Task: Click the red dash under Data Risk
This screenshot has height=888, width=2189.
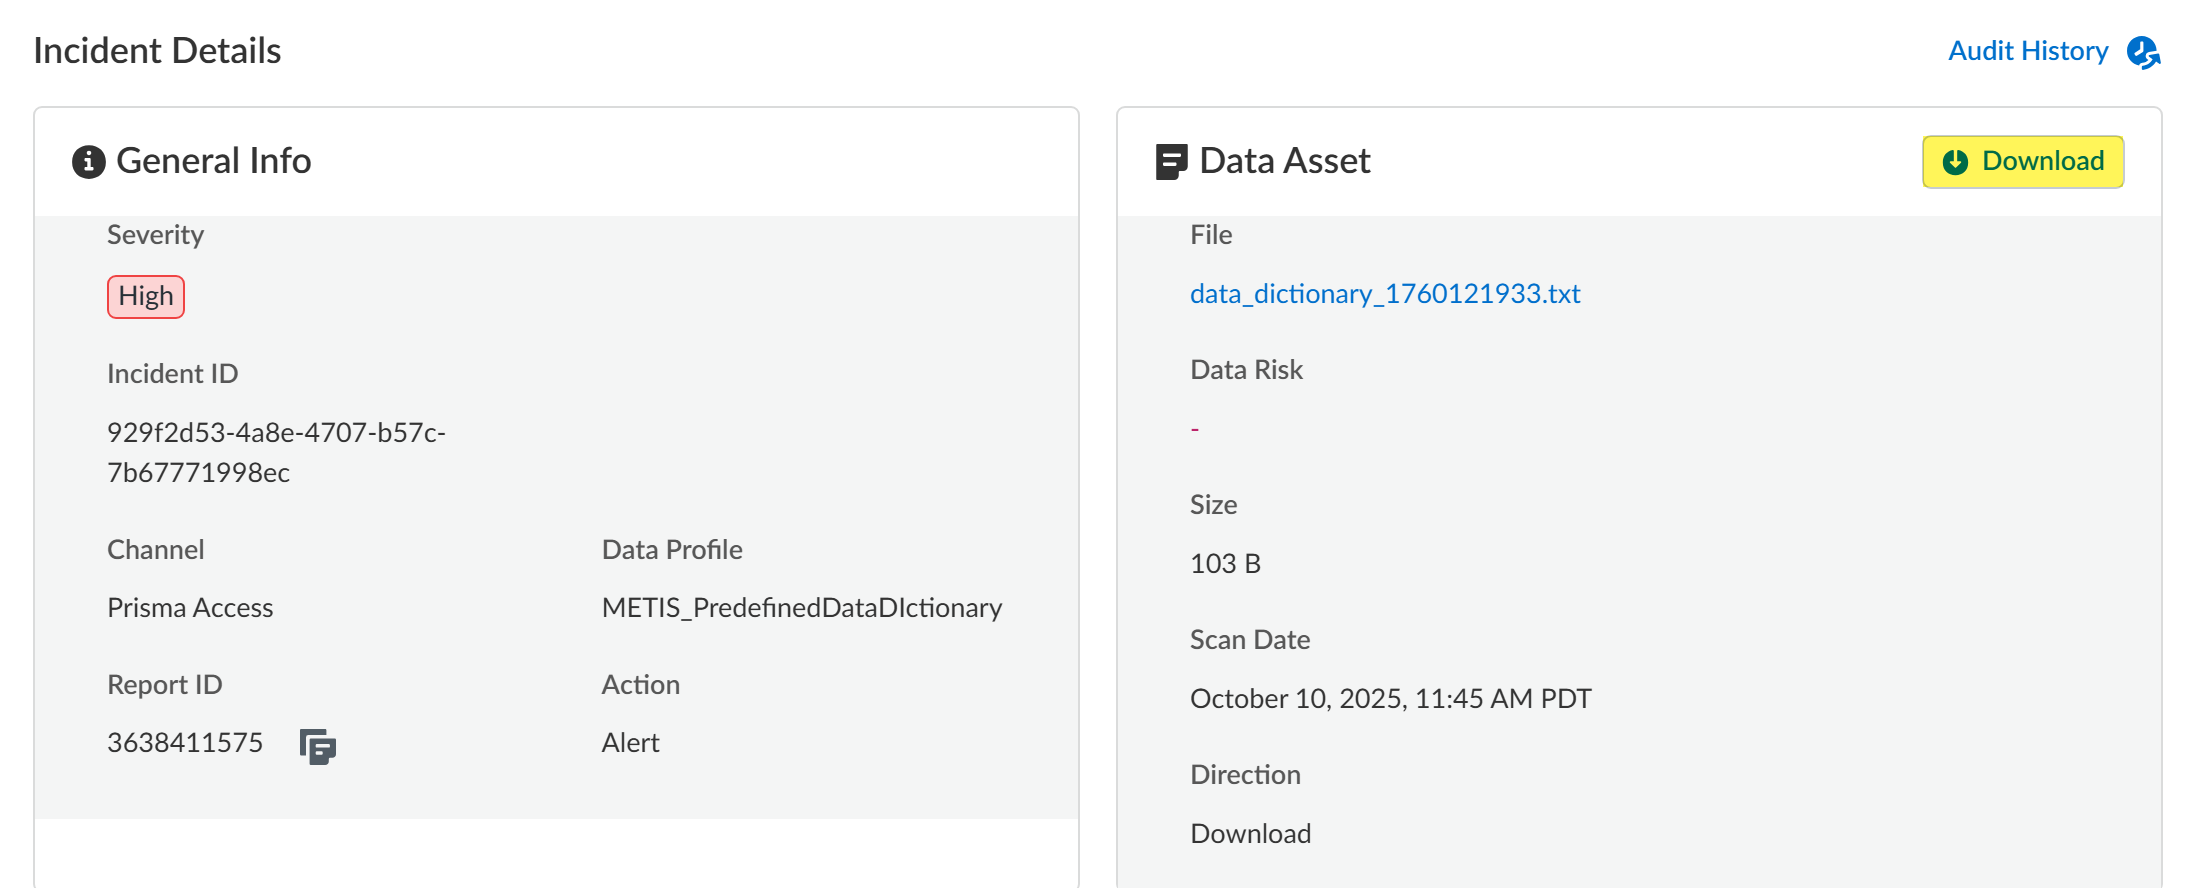Action: pos(1194,430)
